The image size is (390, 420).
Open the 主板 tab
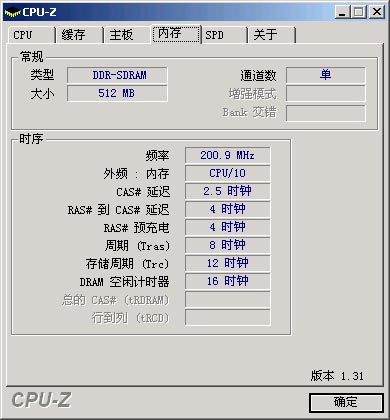click(128, 35)
